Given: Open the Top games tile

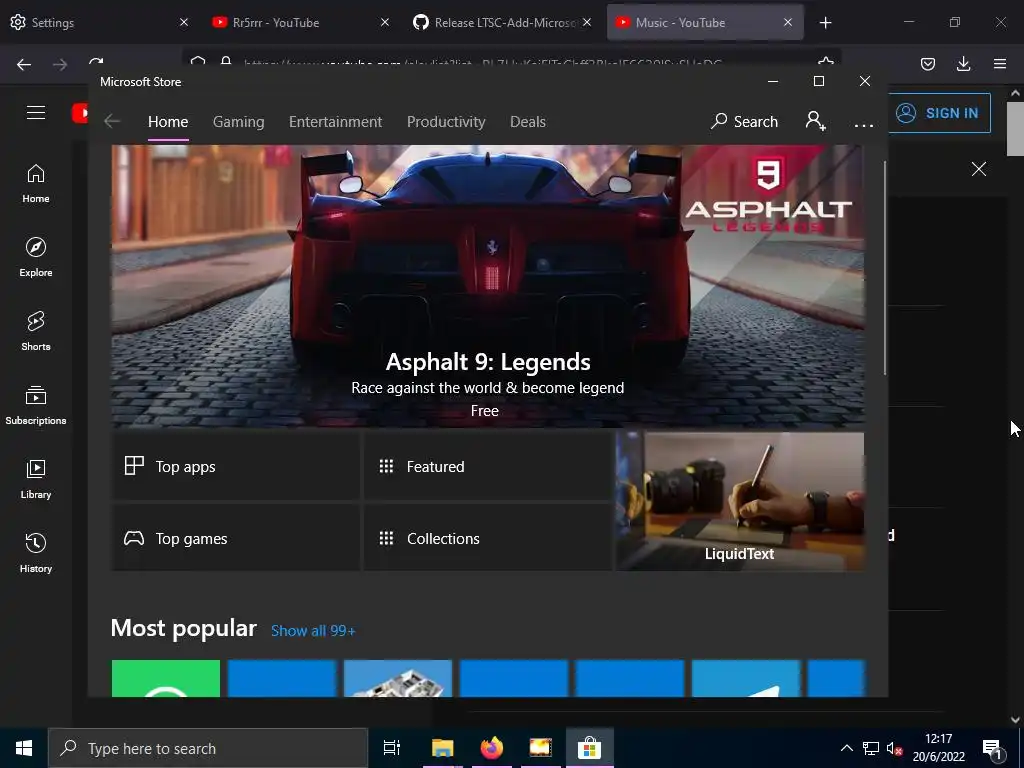Looking at the screenshot, I should 236,539.
